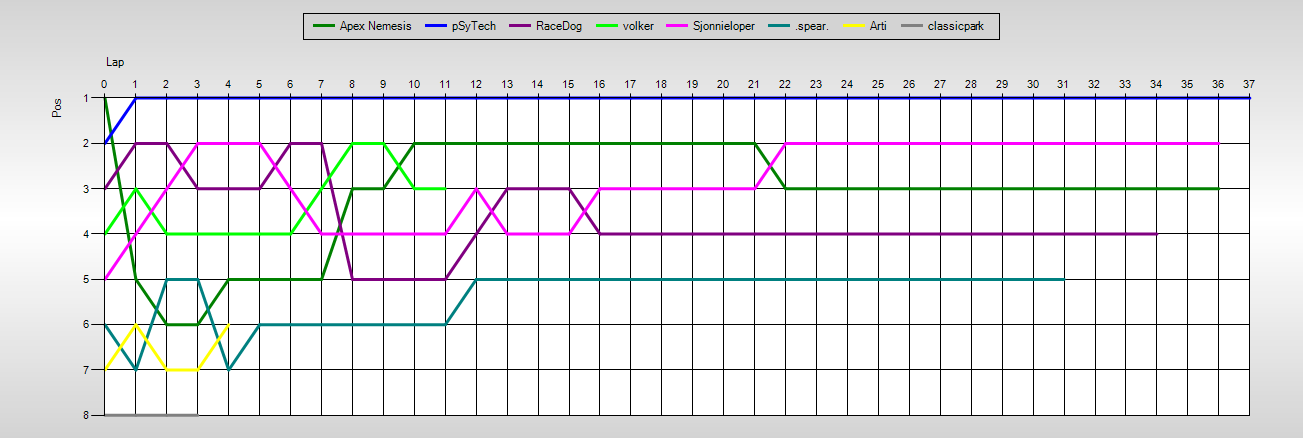Click the Pos axis title

(57, 107)
